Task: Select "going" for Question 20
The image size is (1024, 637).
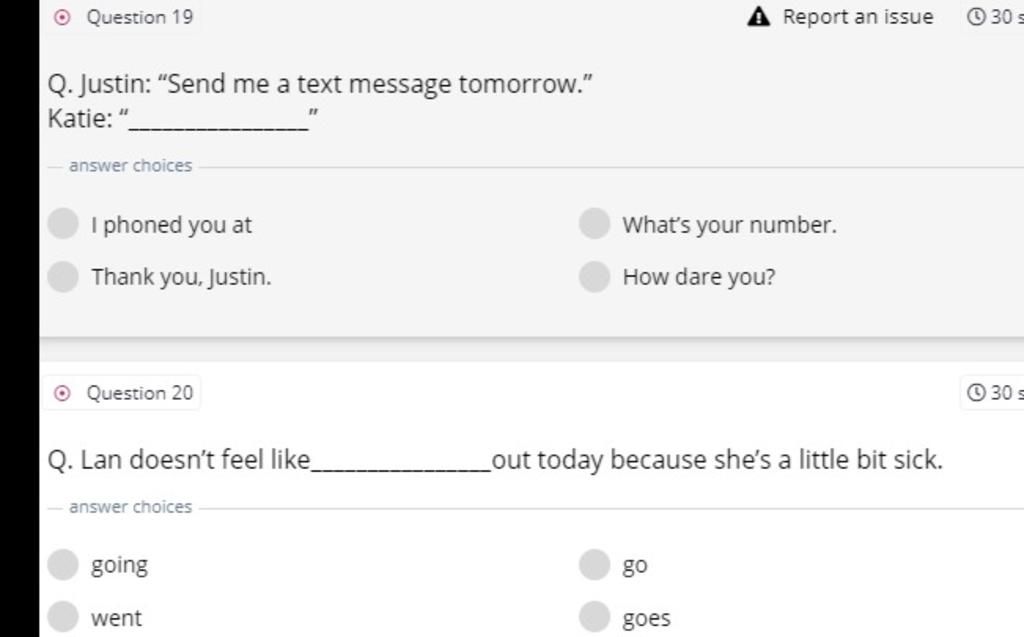Action: (x=63, y=565)
